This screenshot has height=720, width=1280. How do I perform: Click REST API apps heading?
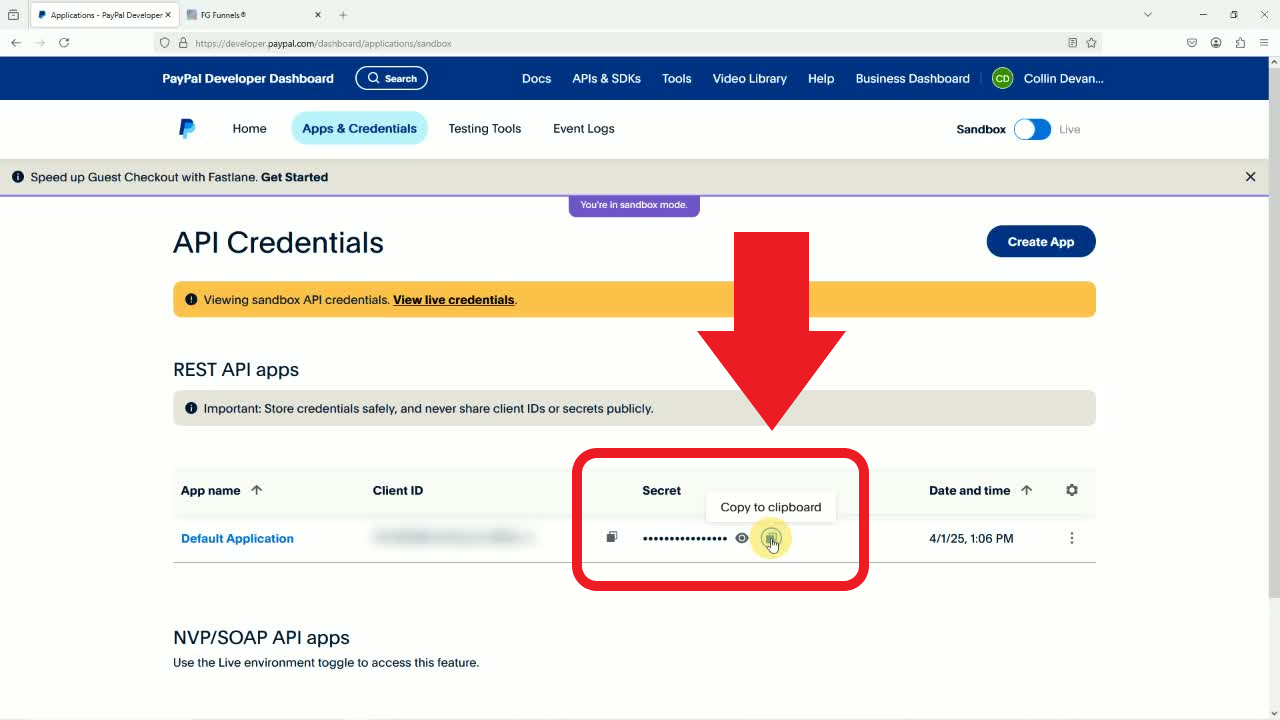[236, 369]
